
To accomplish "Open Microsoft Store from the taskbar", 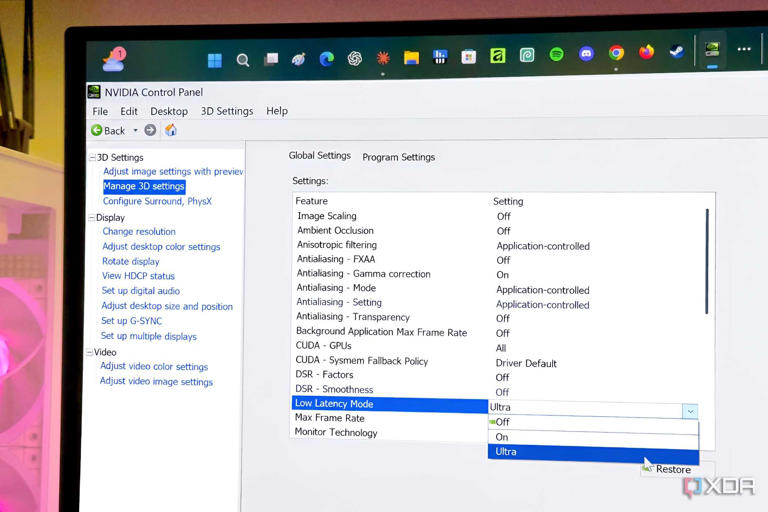I will click(x=469, y=57).
